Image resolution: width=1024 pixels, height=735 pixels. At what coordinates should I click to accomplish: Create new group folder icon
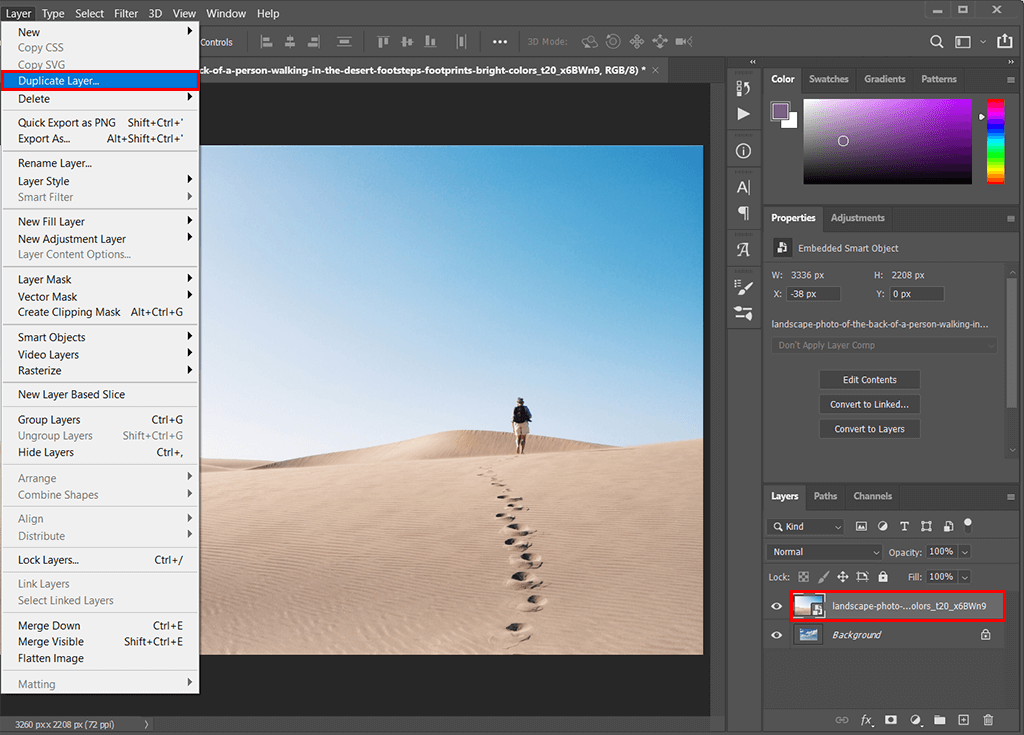tap(940, 720)
